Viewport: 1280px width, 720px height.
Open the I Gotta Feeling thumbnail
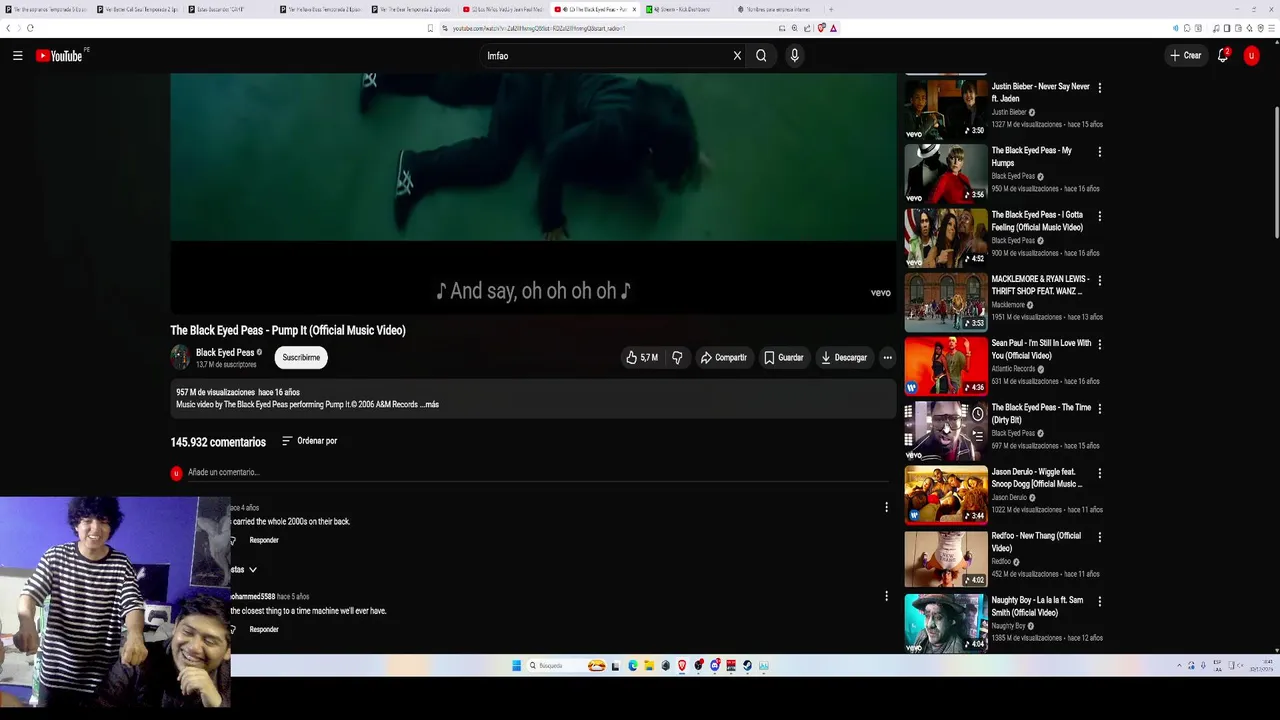click(945, 237)
